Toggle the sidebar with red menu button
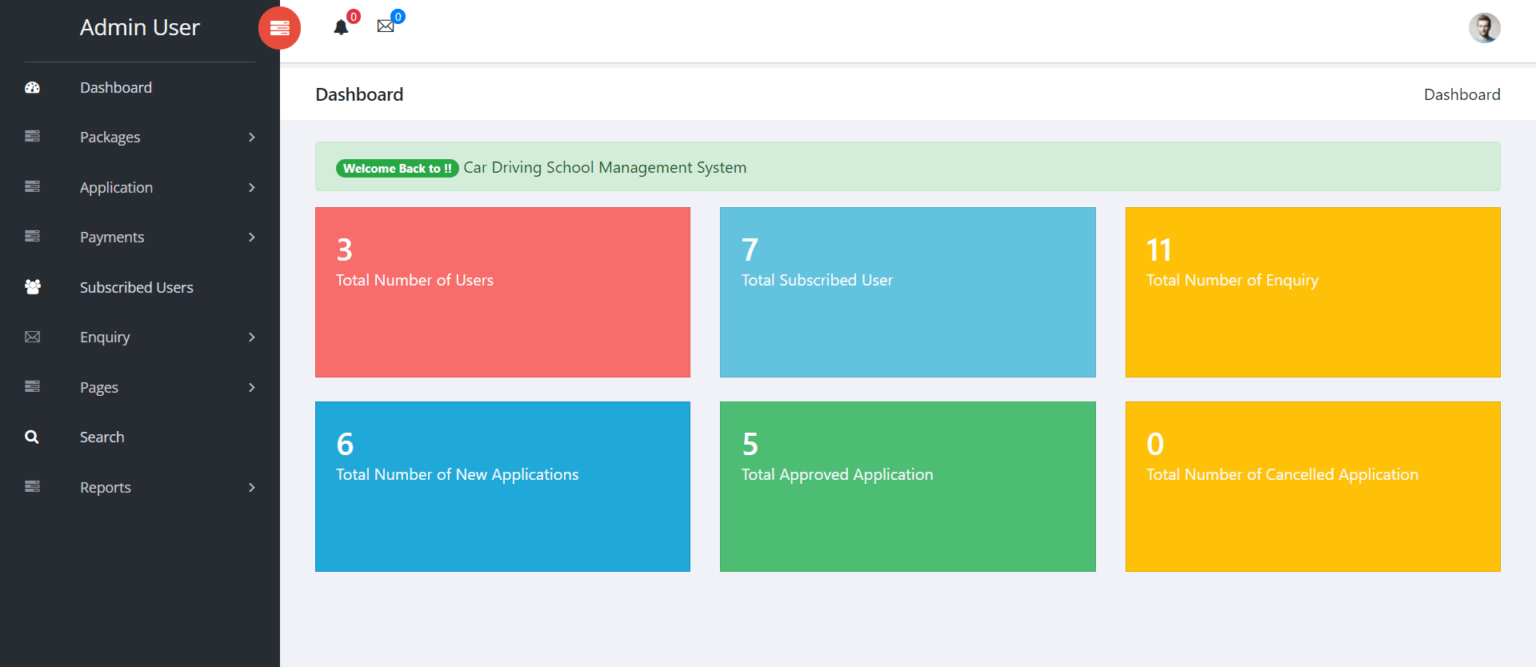The width and height of the screenshot is (1536, 667). click(279, 28)
